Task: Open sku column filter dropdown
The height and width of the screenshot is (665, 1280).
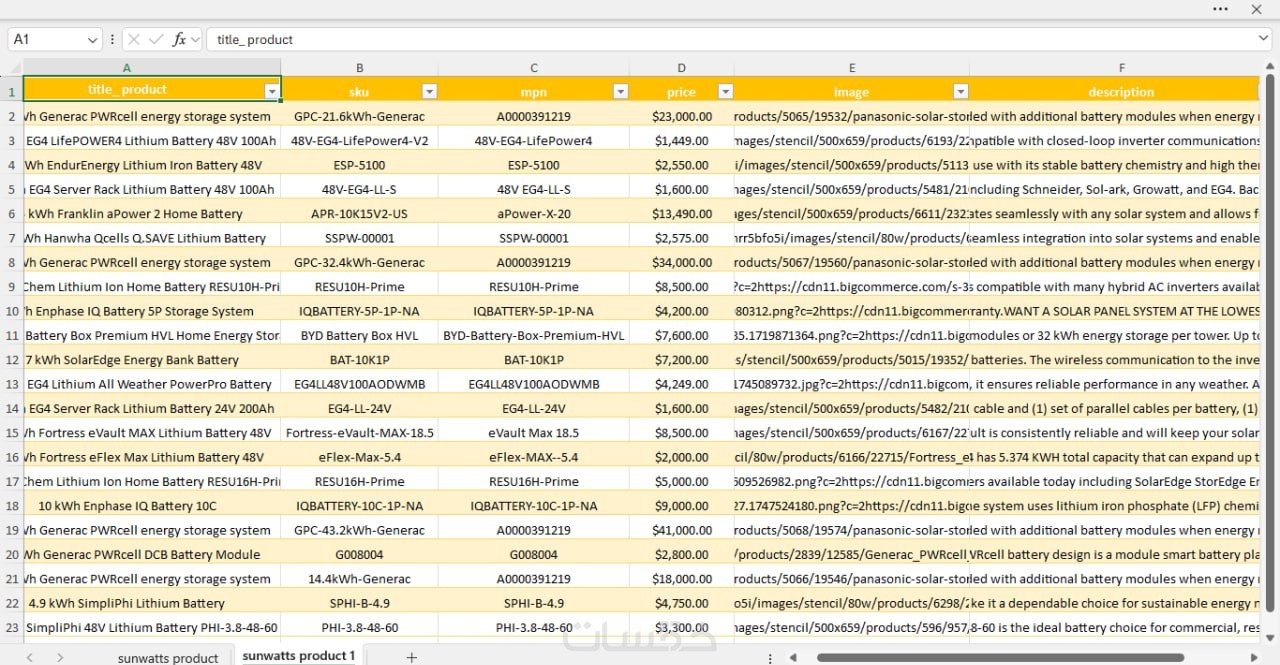Action: tap(429, 91)
